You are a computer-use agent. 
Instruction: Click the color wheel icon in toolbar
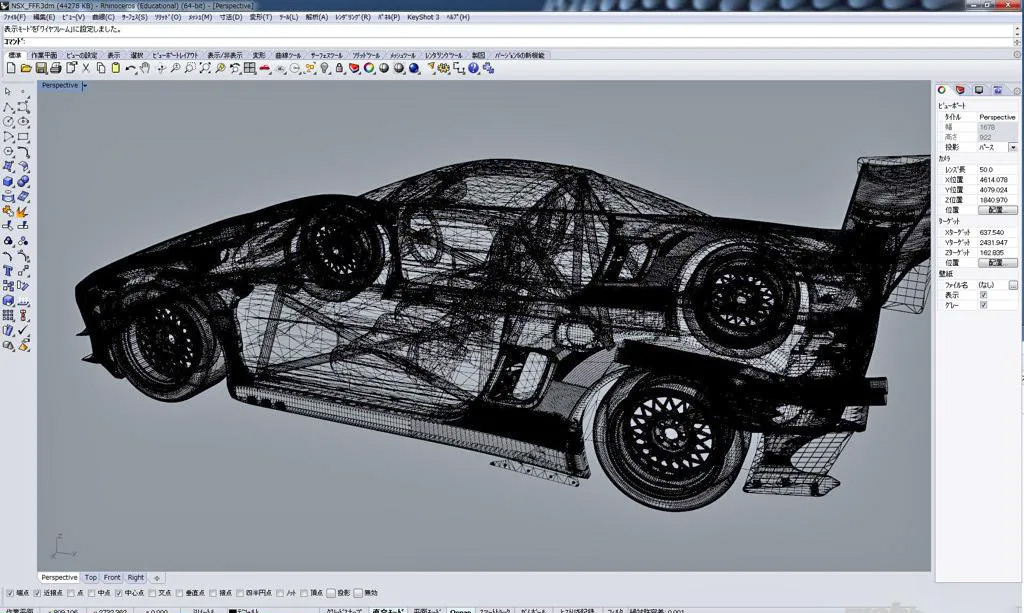[369, 68]
